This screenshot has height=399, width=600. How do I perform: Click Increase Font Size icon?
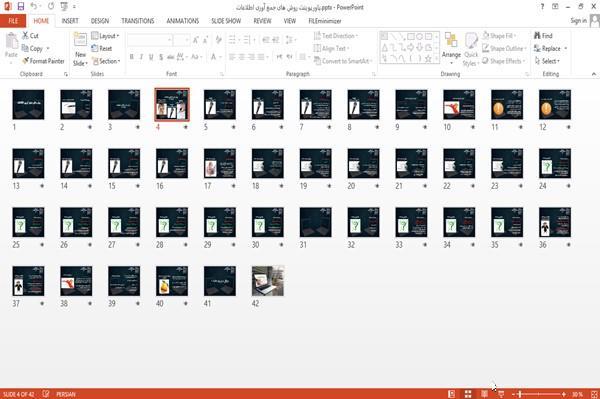click(x=196, y=39)
